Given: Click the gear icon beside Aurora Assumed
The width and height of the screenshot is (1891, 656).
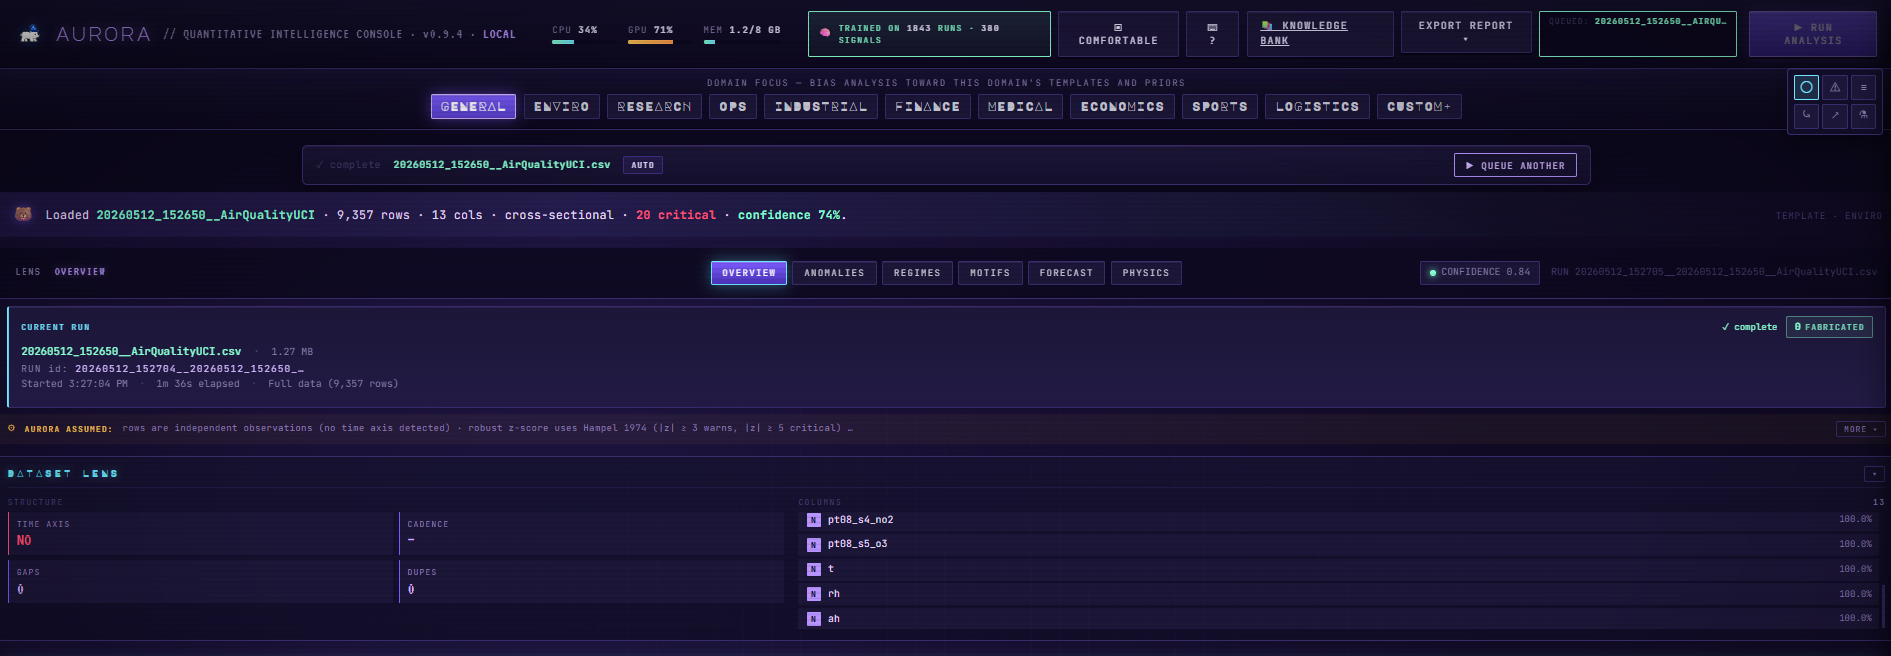Looking at the screenshot, I should (x=12, y=428).
